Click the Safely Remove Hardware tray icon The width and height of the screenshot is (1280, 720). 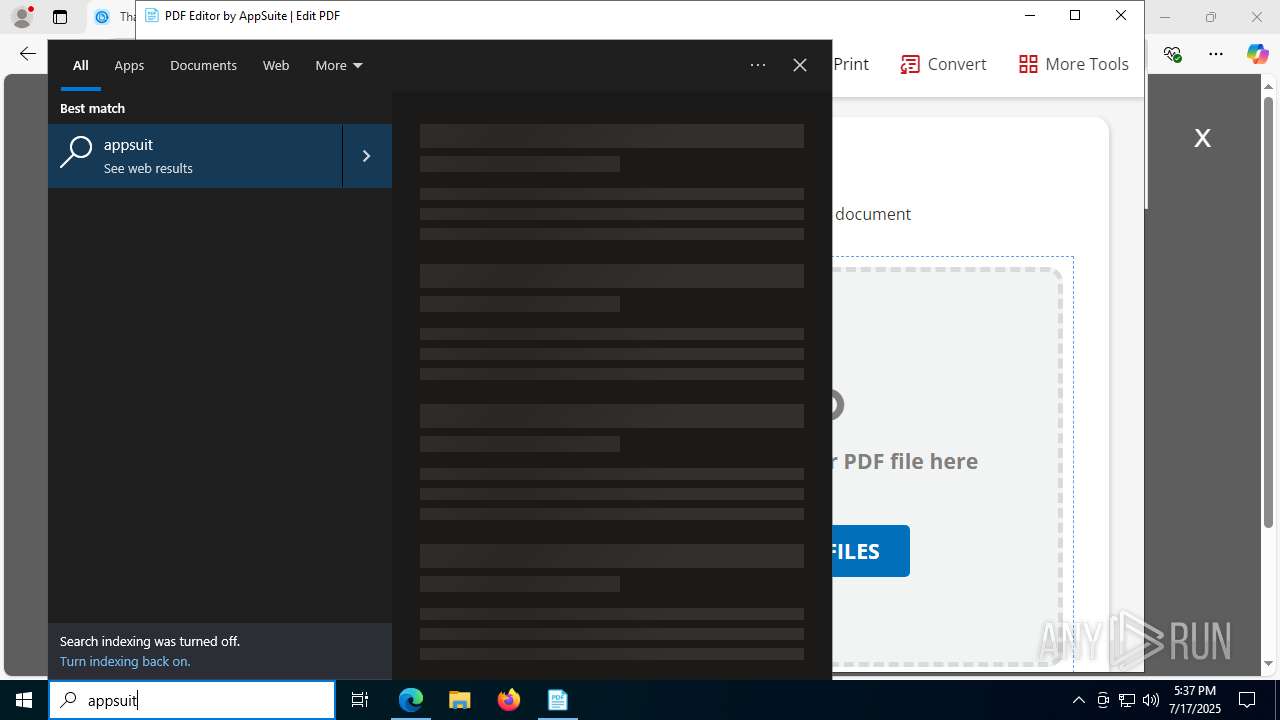click(x=1103, y=700)
